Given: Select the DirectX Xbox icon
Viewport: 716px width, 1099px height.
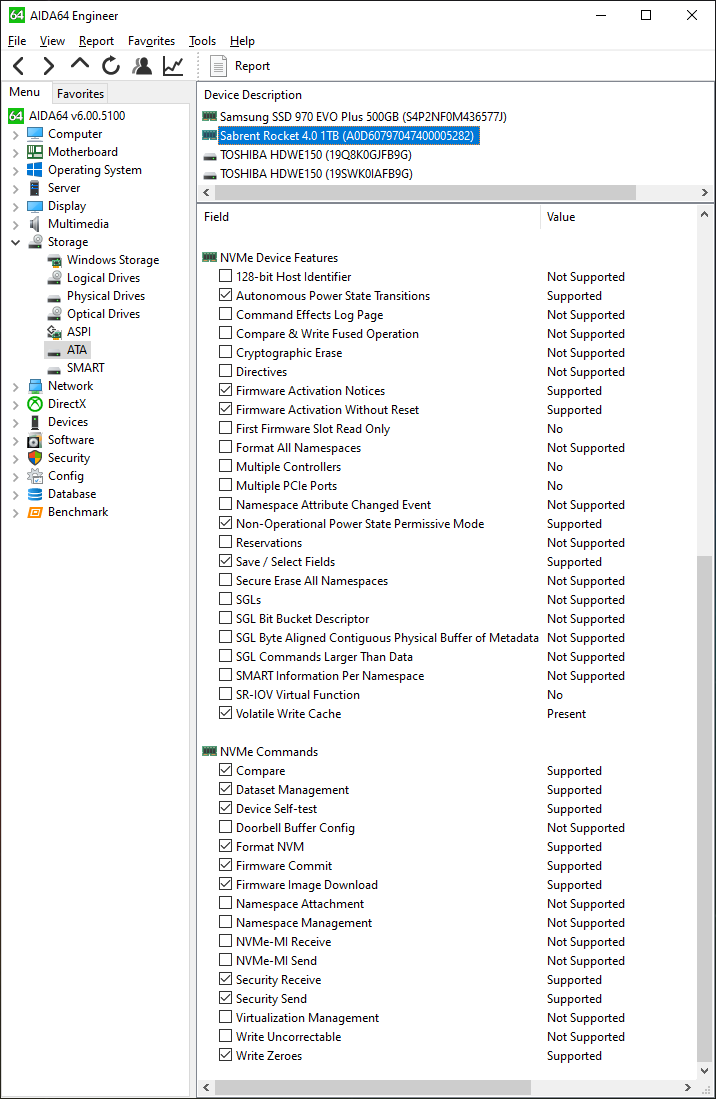Looking at the screenshot, I should pos(35,404).
